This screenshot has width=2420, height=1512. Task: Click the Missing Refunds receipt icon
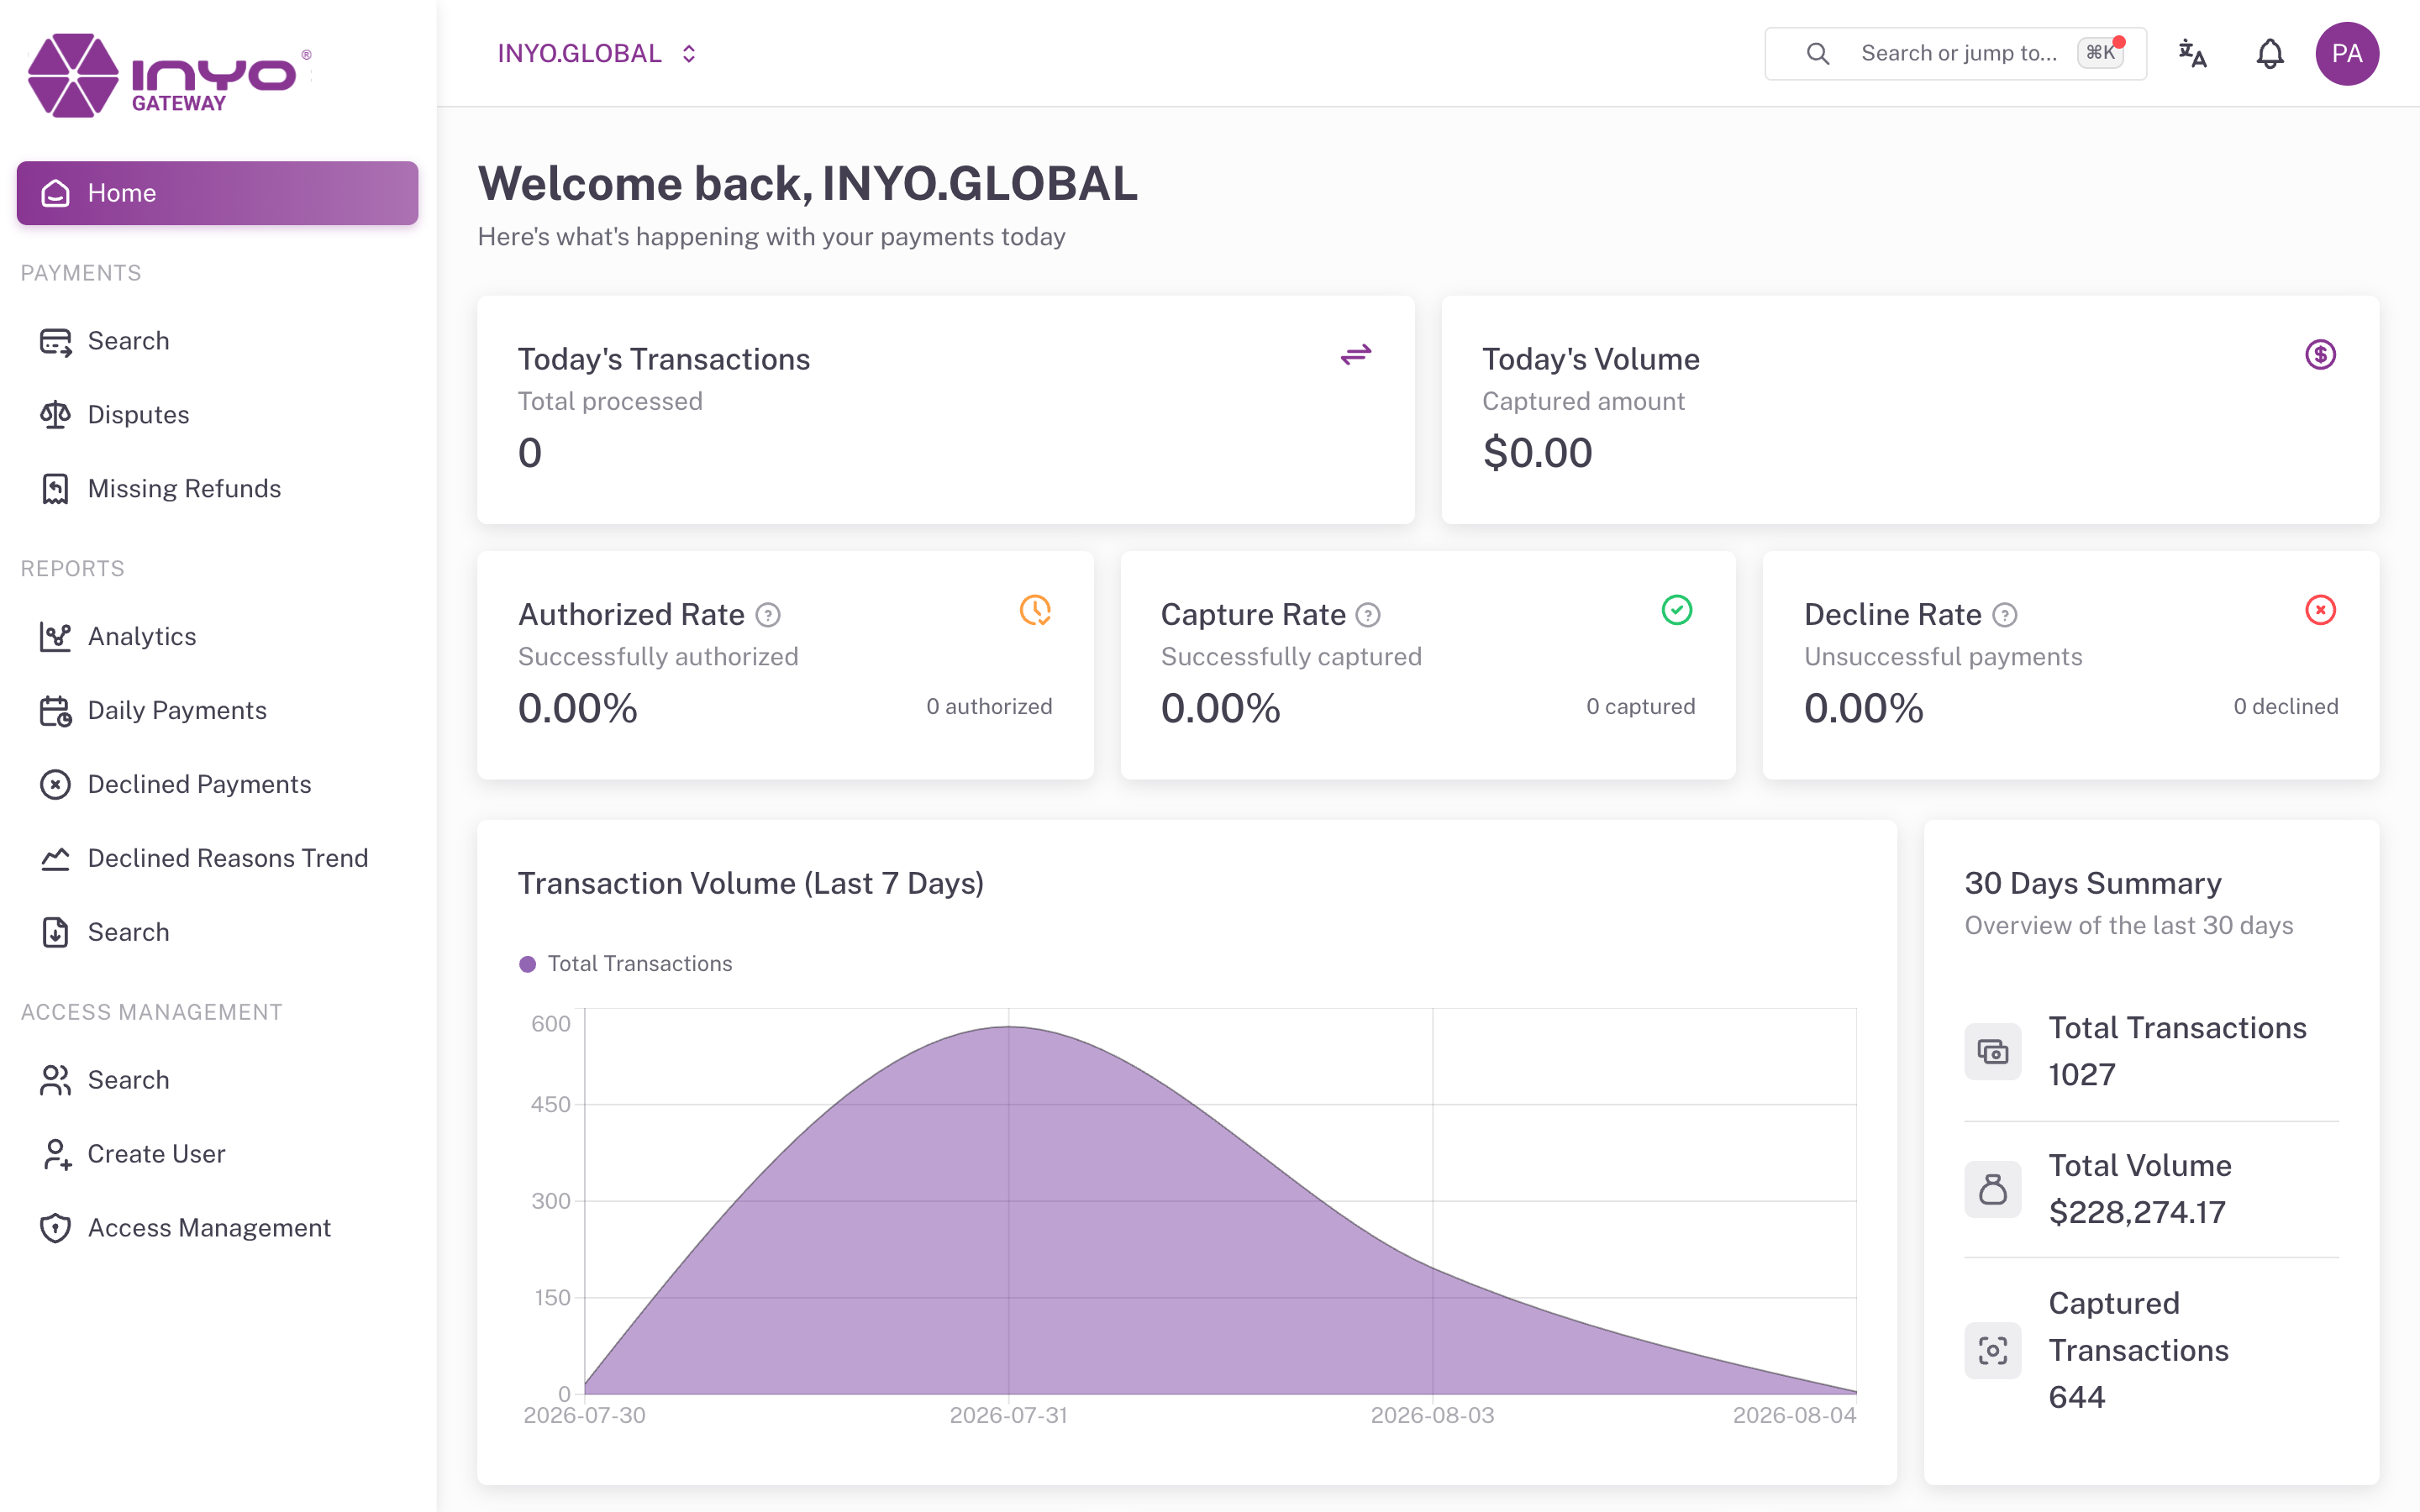[x=55, y=489]
